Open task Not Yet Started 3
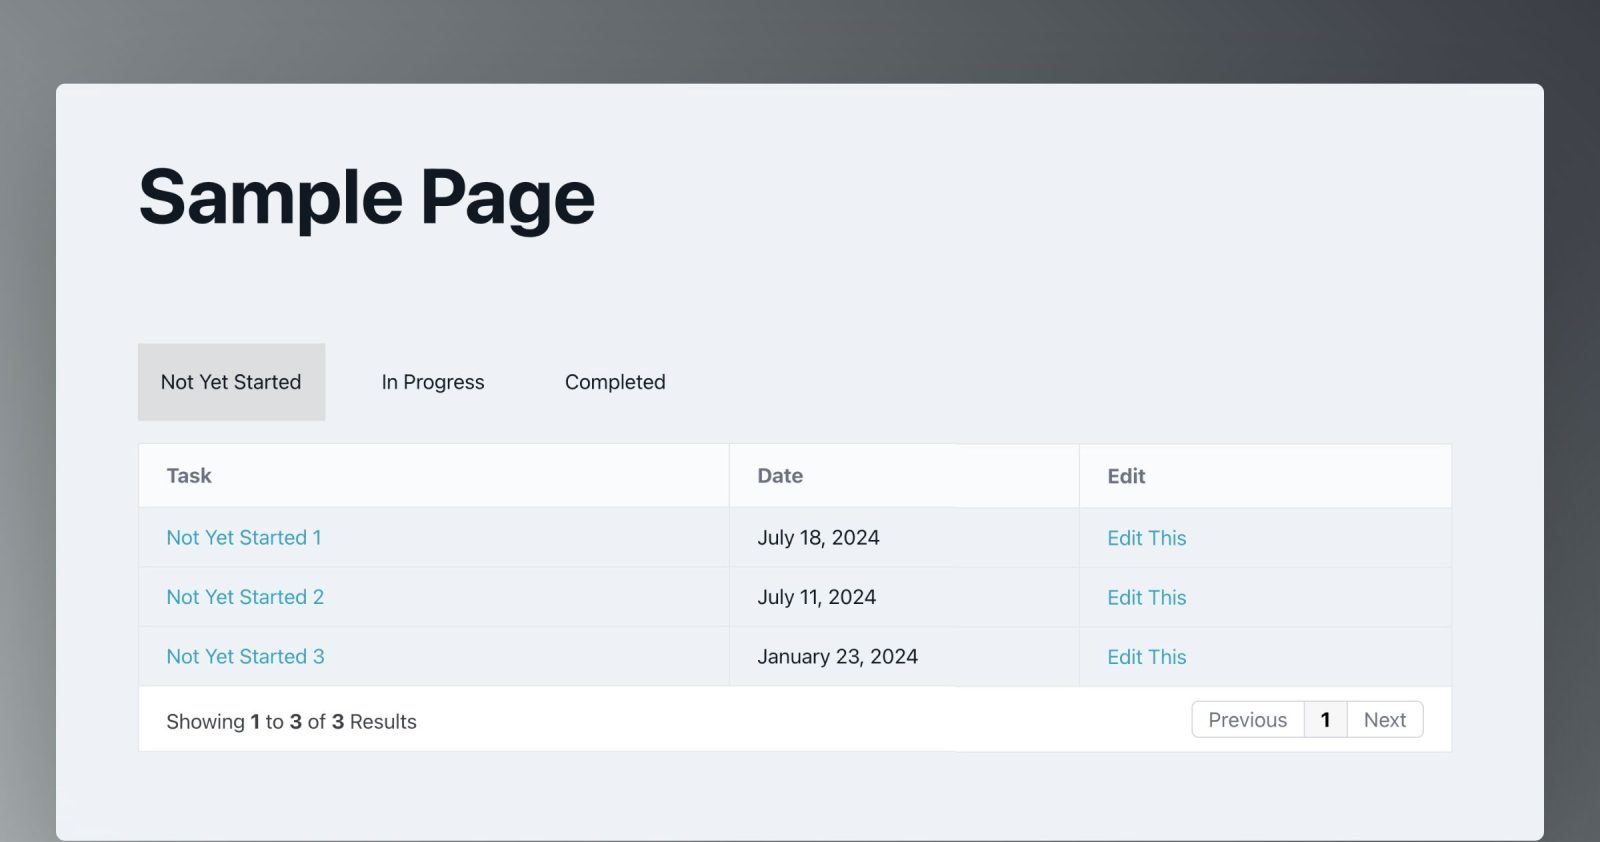Screen dimensions: 1600x842 tap(245, 657)
